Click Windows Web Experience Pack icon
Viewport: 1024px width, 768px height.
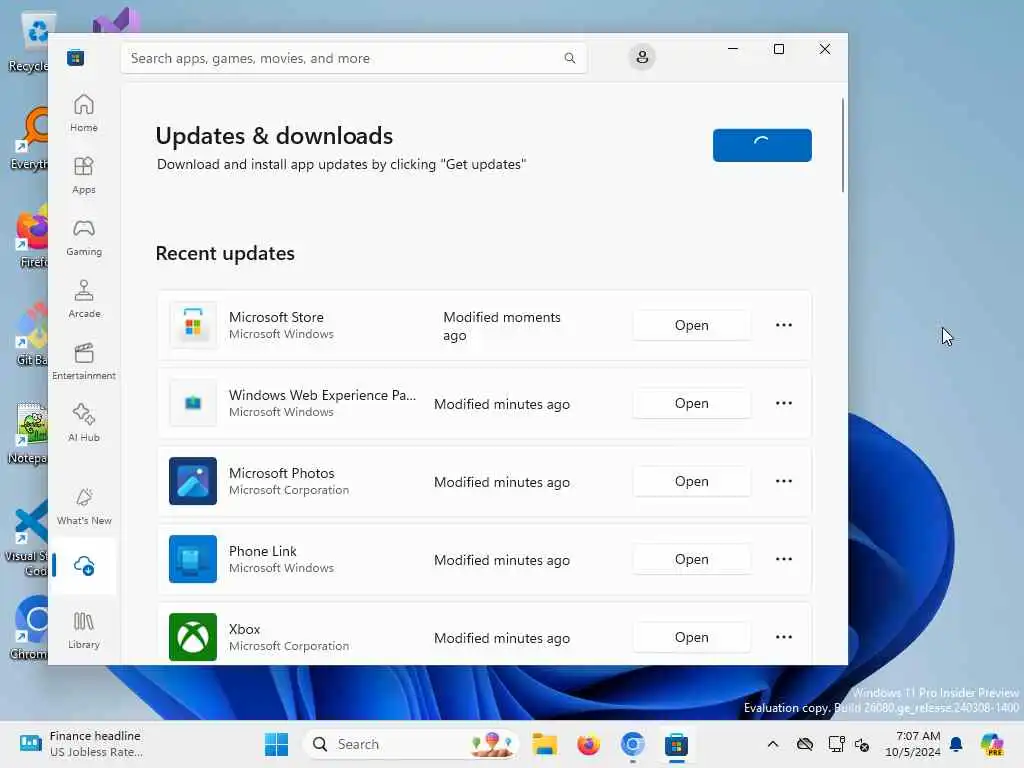[193, 403]
